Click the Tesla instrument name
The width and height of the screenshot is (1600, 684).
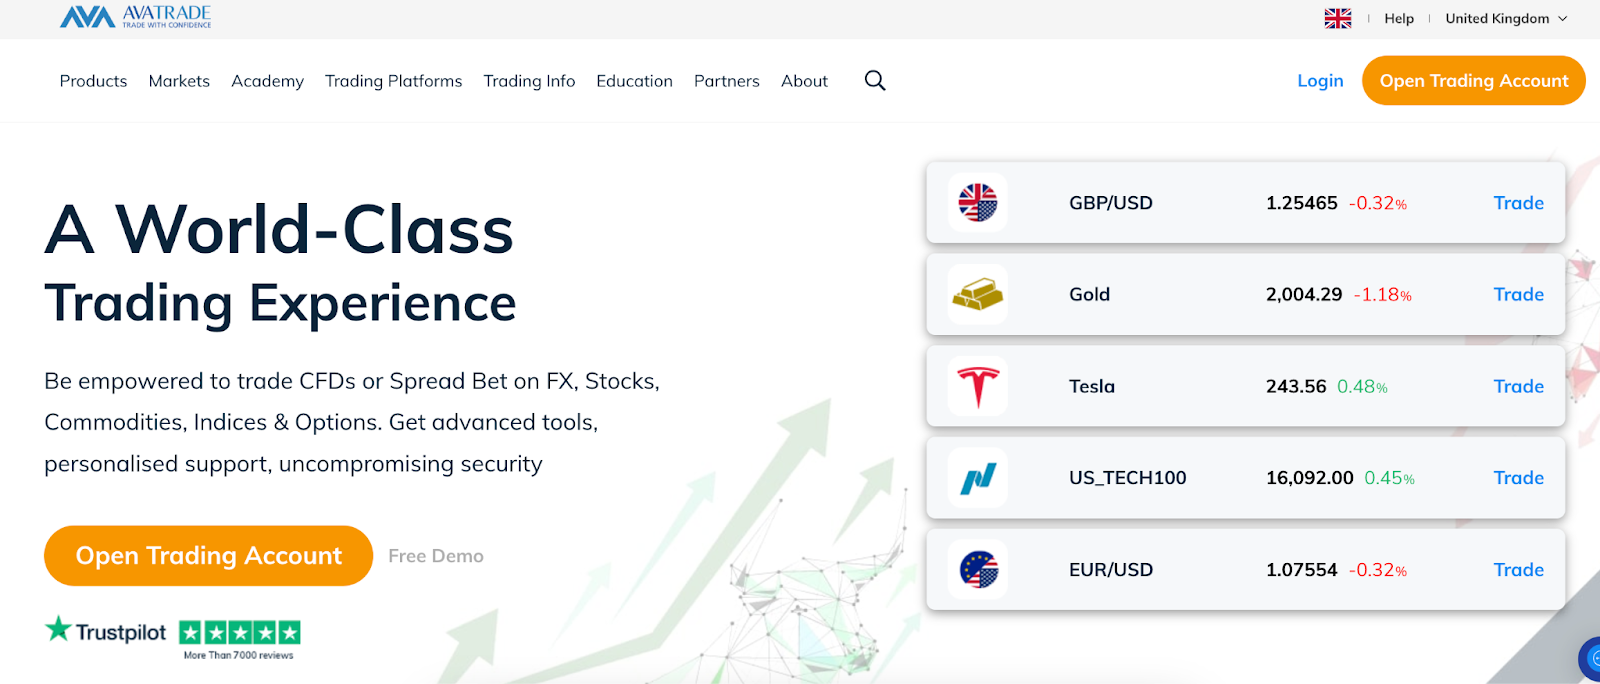1091,387
